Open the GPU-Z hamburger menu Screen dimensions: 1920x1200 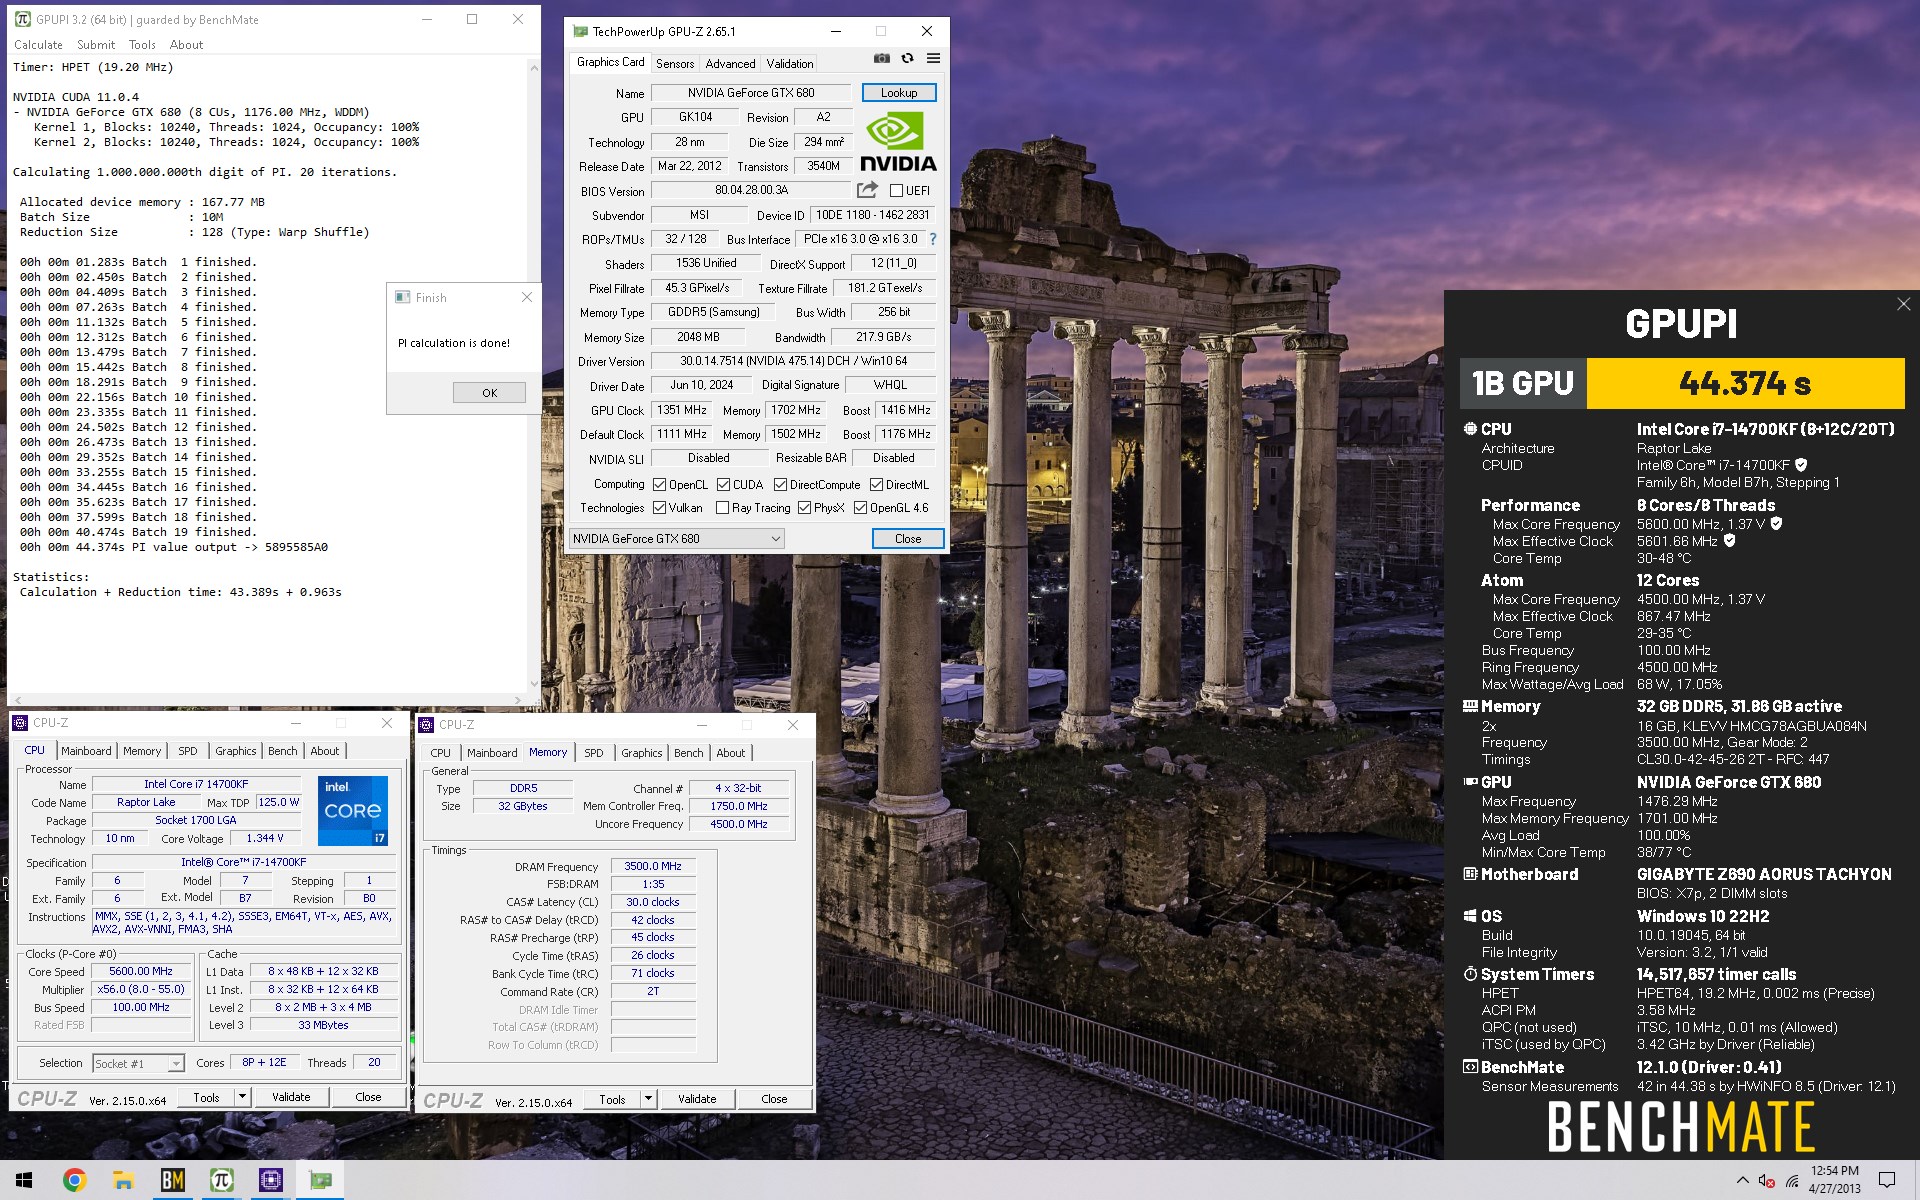[x=933, y=59]
